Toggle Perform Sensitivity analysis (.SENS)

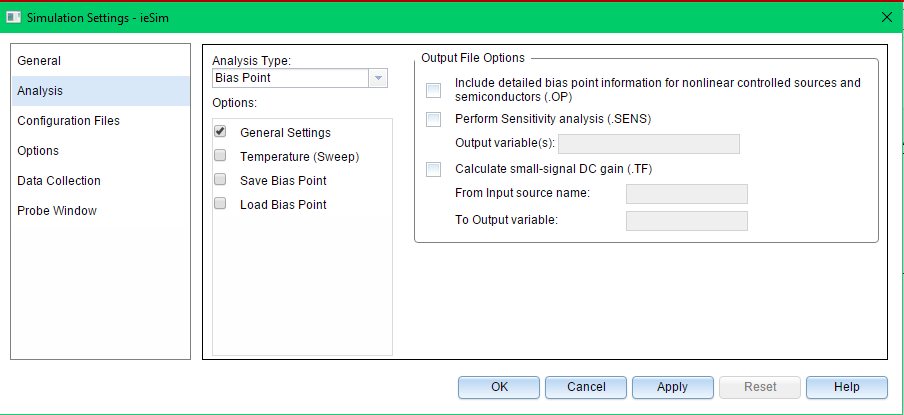pos(434,119)
